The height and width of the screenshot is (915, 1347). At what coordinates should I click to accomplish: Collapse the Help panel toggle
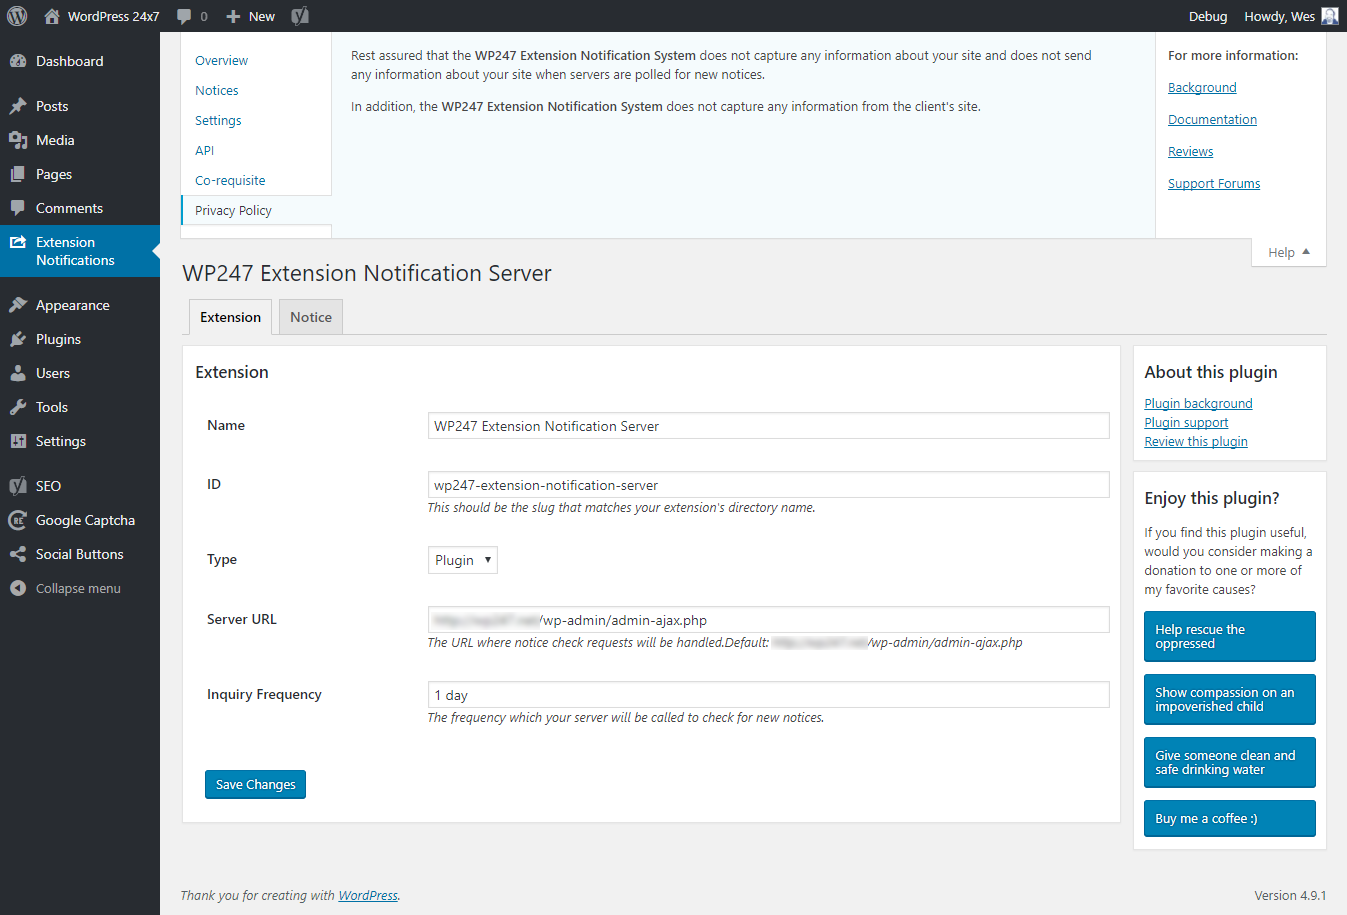pyautogui.click(x=1289, y=252)
